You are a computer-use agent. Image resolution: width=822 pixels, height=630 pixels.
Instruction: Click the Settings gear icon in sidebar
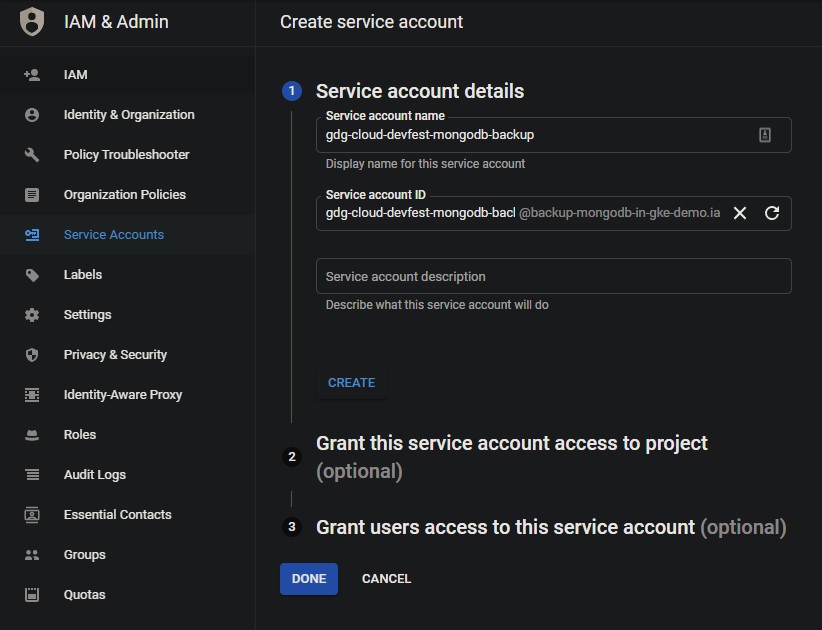point(32,315)
